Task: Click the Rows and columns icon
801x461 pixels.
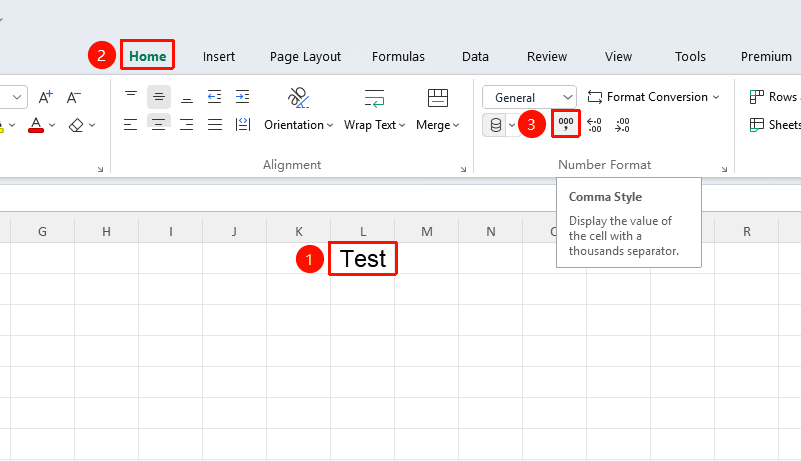Action: point(757,97)
